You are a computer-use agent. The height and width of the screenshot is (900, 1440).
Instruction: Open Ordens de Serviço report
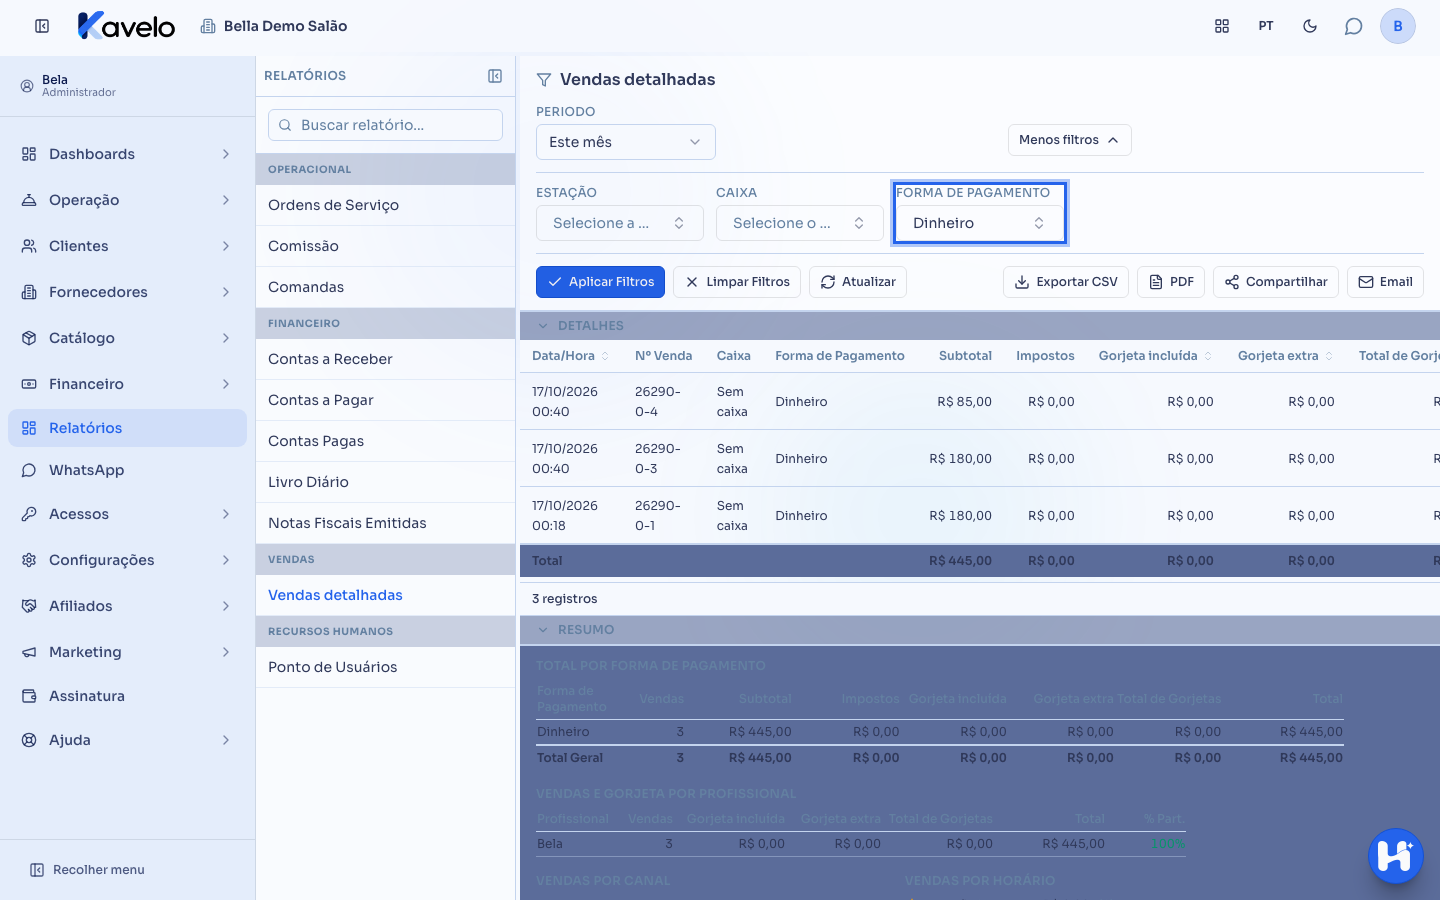point(385,205)
